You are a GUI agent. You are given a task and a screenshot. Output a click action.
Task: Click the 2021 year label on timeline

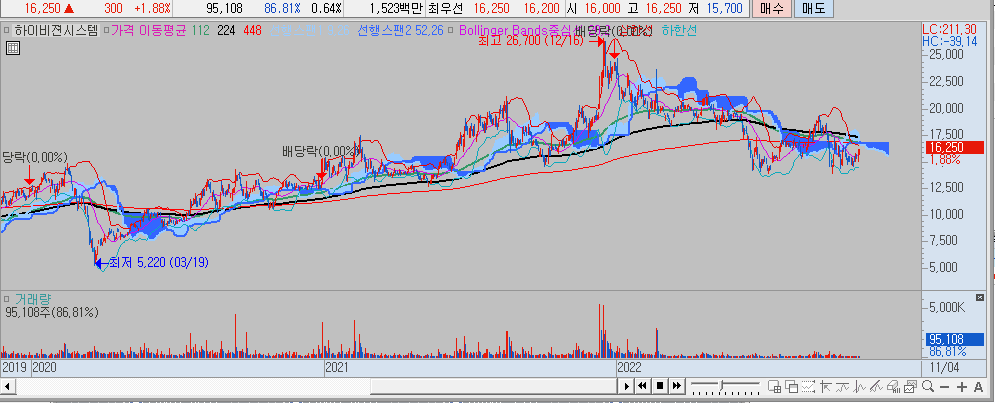pyautogui.click(x=337, y=367)
